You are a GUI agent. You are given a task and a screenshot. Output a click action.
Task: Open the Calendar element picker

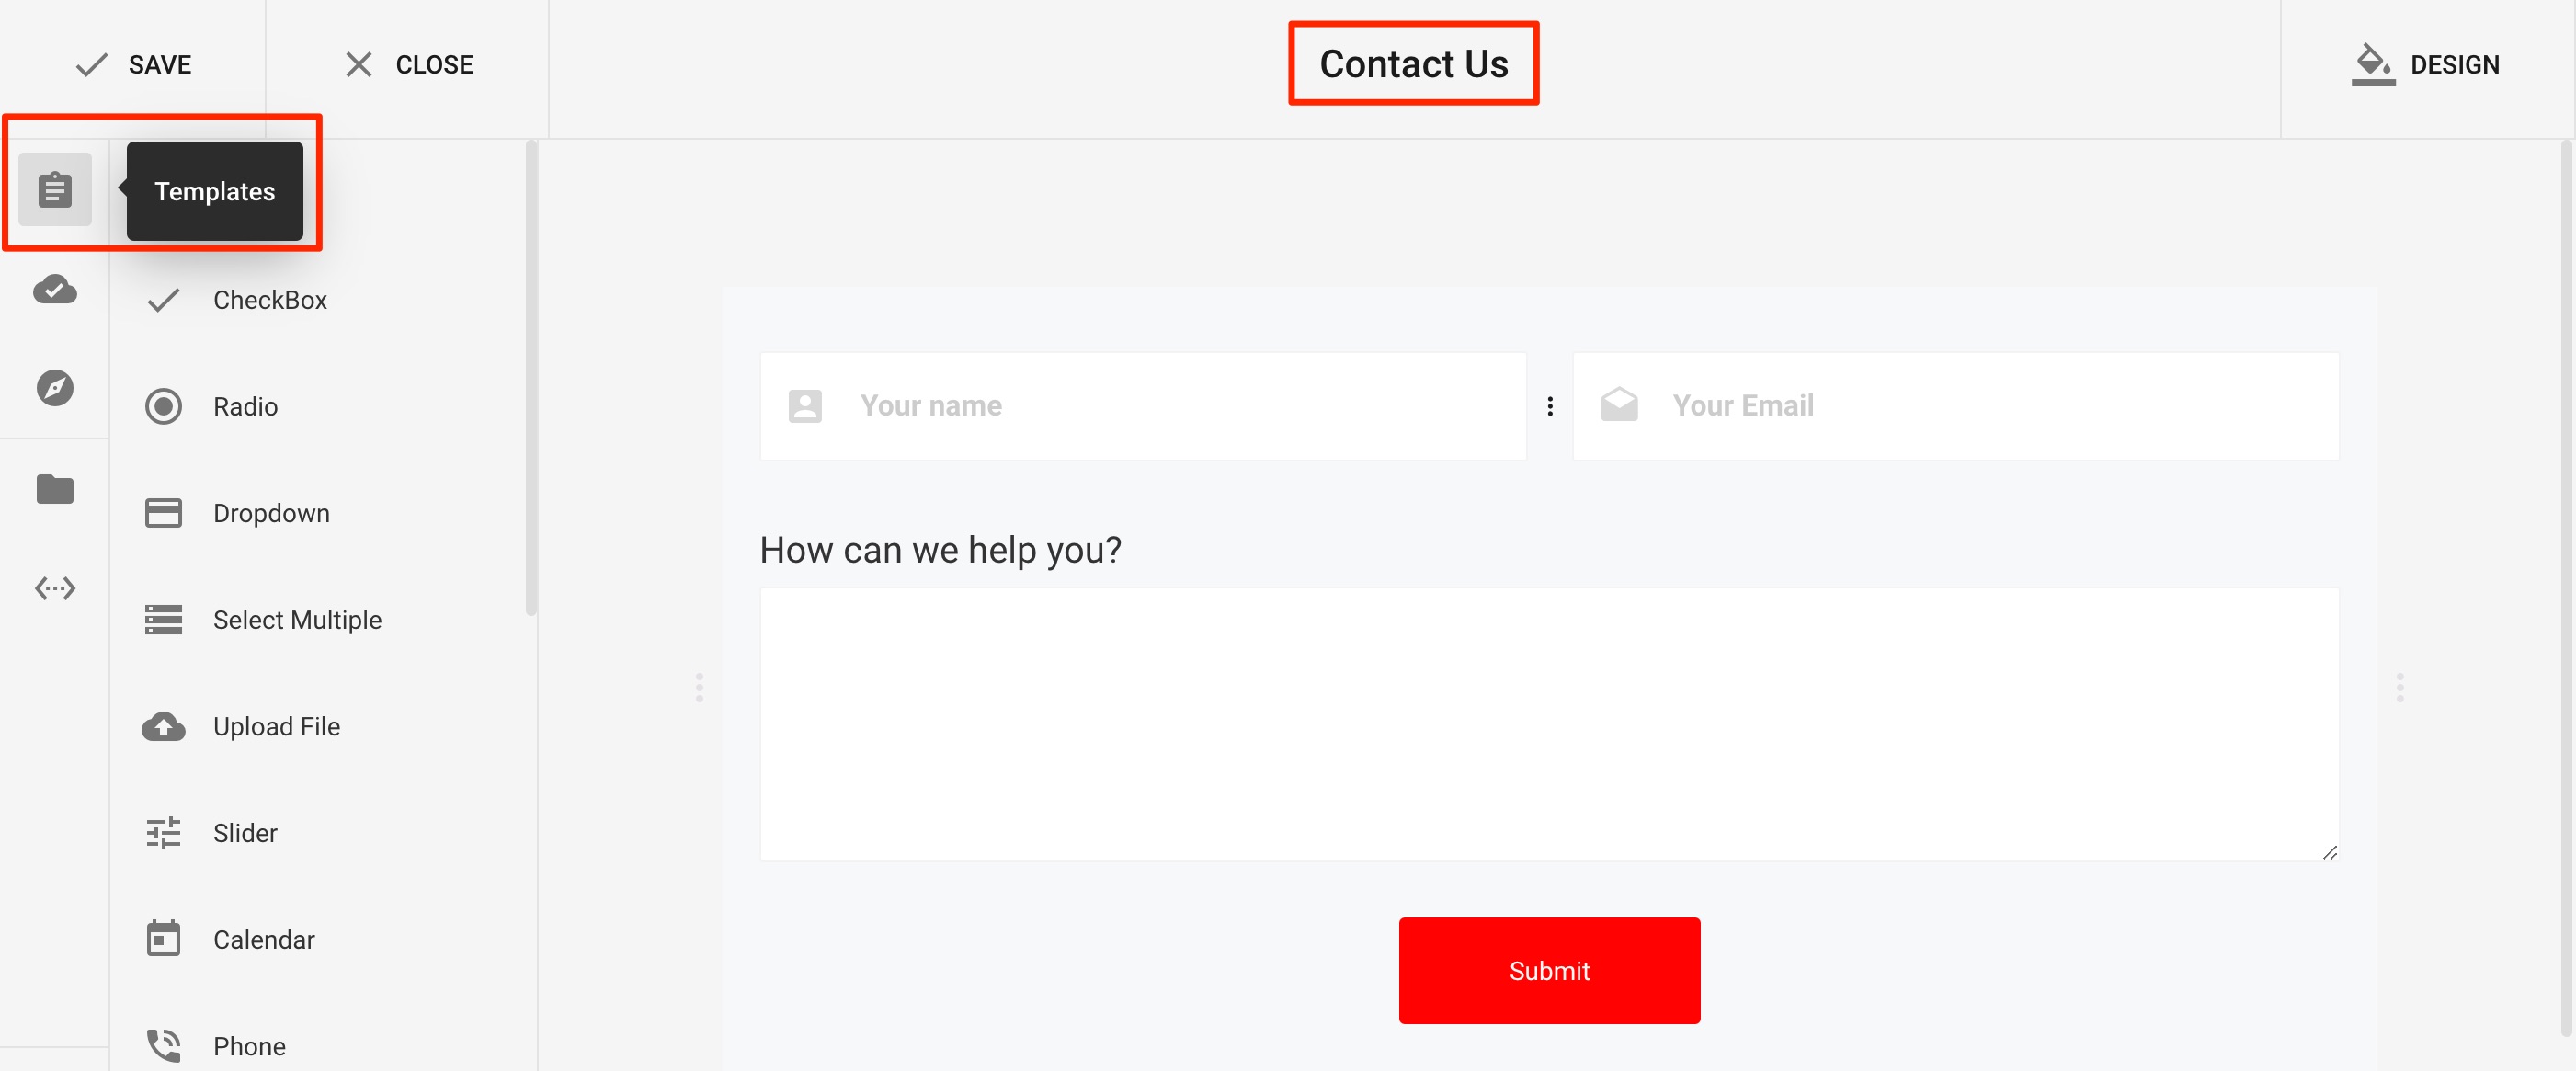(x=263, y=940)
